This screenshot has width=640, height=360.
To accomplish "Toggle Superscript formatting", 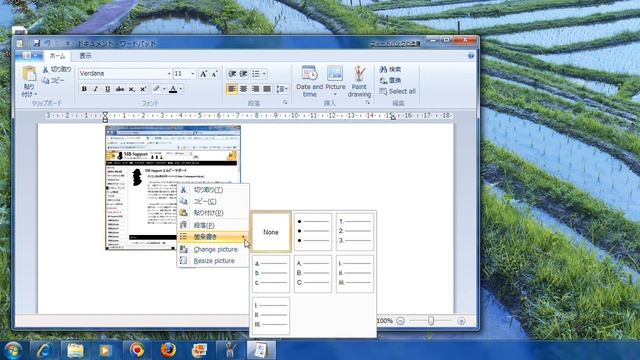I will click(143, 89).
